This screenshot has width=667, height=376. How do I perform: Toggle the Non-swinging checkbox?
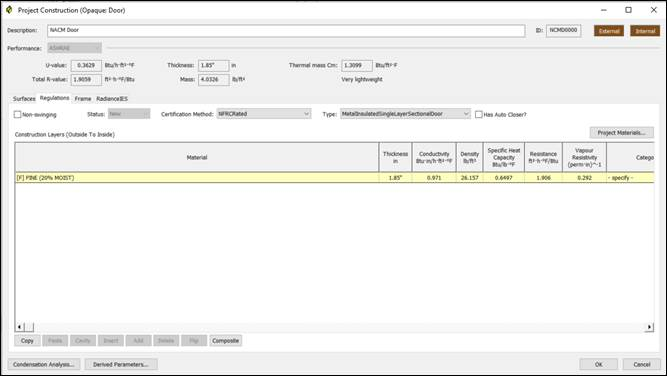tap(17, 114)
